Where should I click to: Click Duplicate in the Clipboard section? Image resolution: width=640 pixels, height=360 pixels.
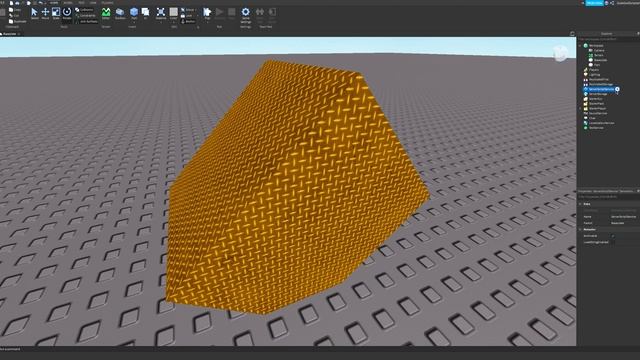[18, 21]
